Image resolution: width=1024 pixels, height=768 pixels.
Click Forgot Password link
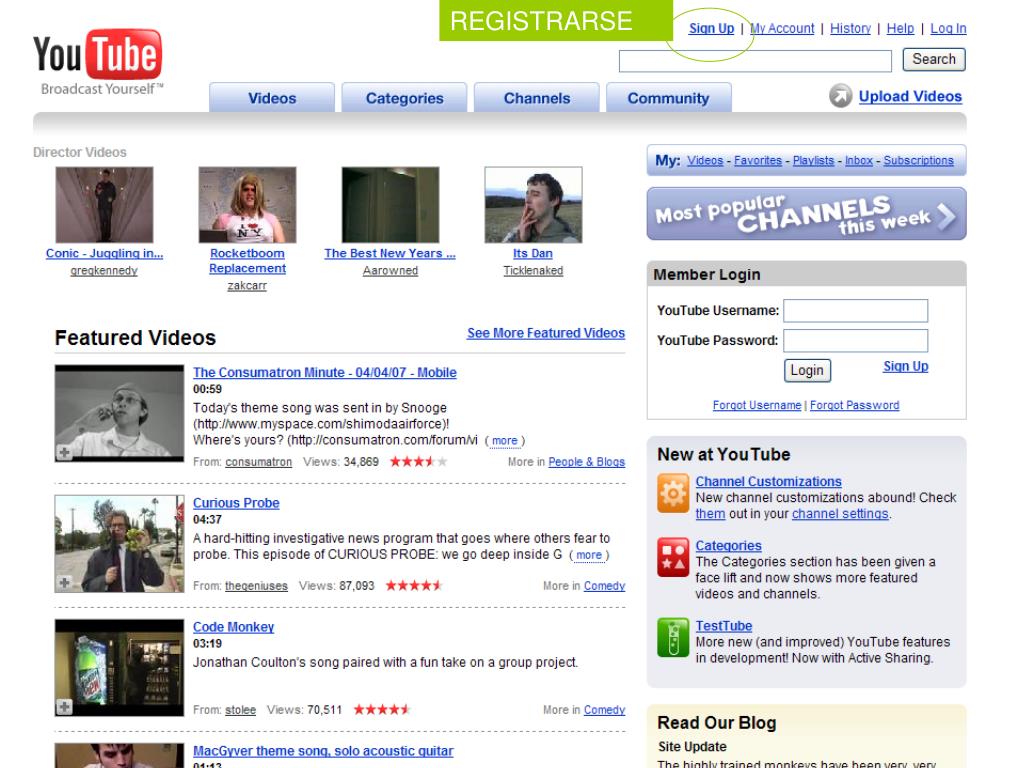tap(854, 406)
